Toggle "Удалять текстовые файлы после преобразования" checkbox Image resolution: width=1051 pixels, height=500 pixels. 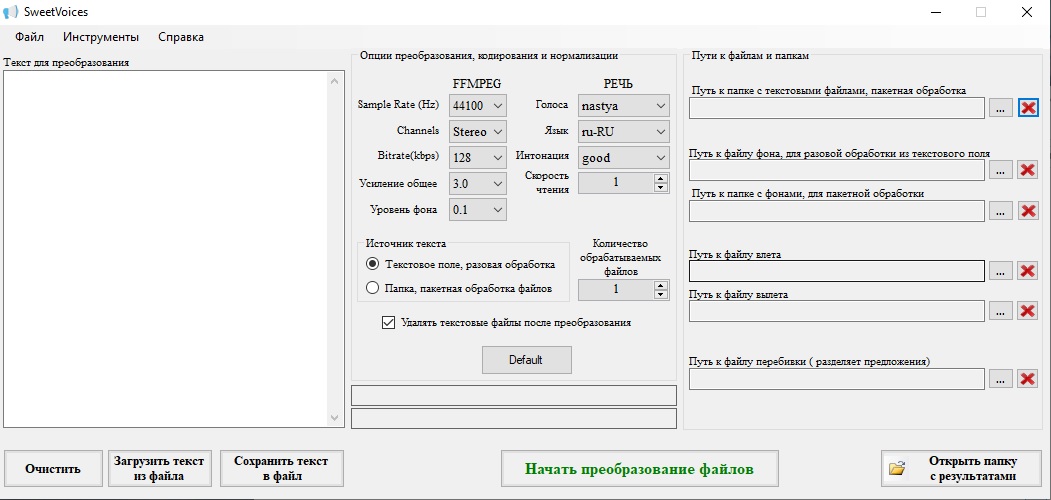pos(388,322)
